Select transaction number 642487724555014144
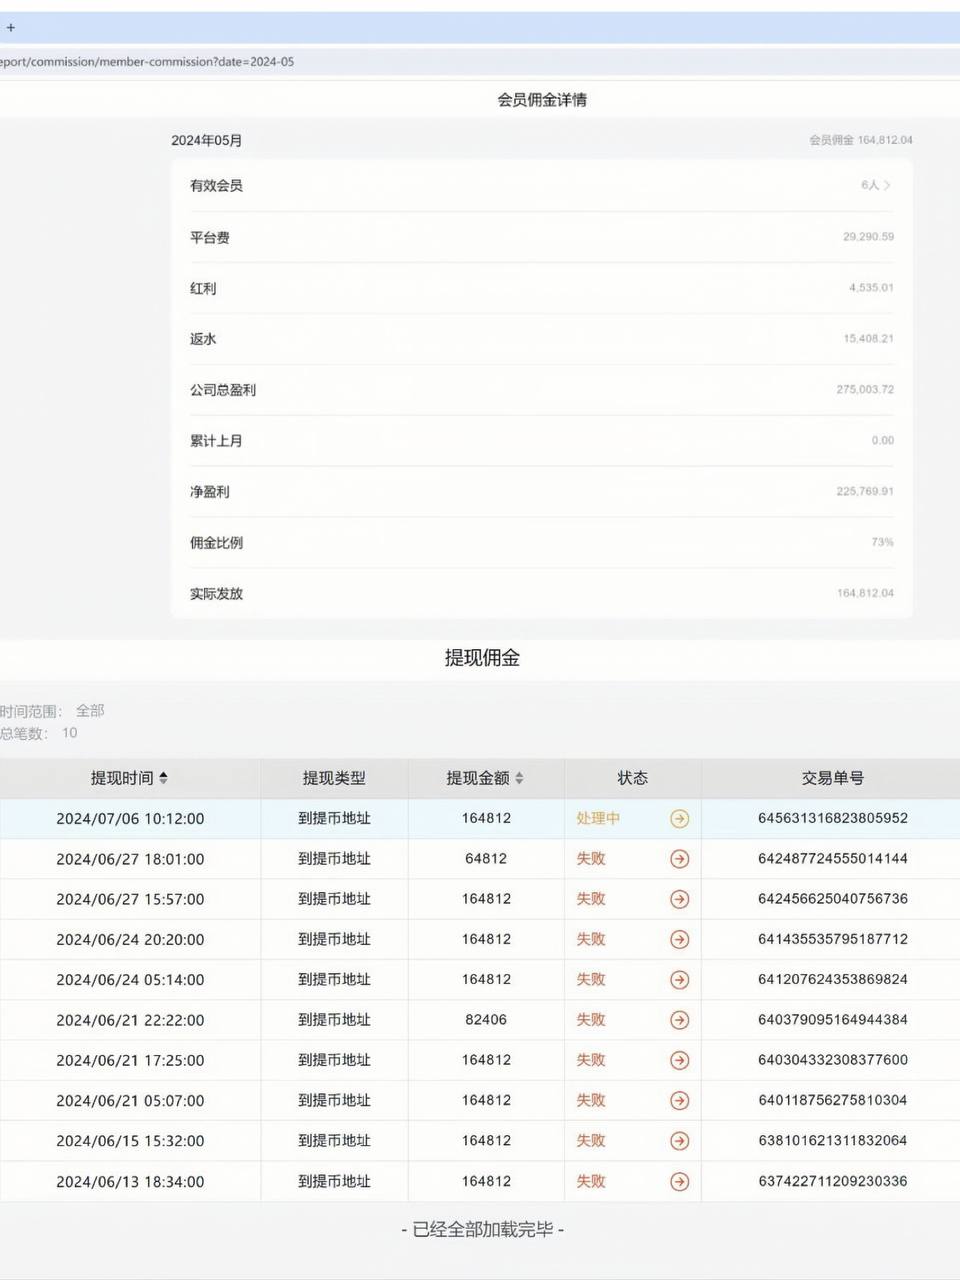The height and width of the screenshot is (1280, 960). coord(833,858)
